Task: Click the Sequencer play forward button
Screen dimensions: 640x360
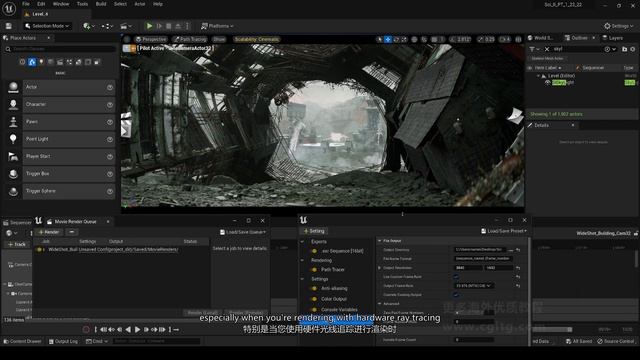Action: [138, 329]
